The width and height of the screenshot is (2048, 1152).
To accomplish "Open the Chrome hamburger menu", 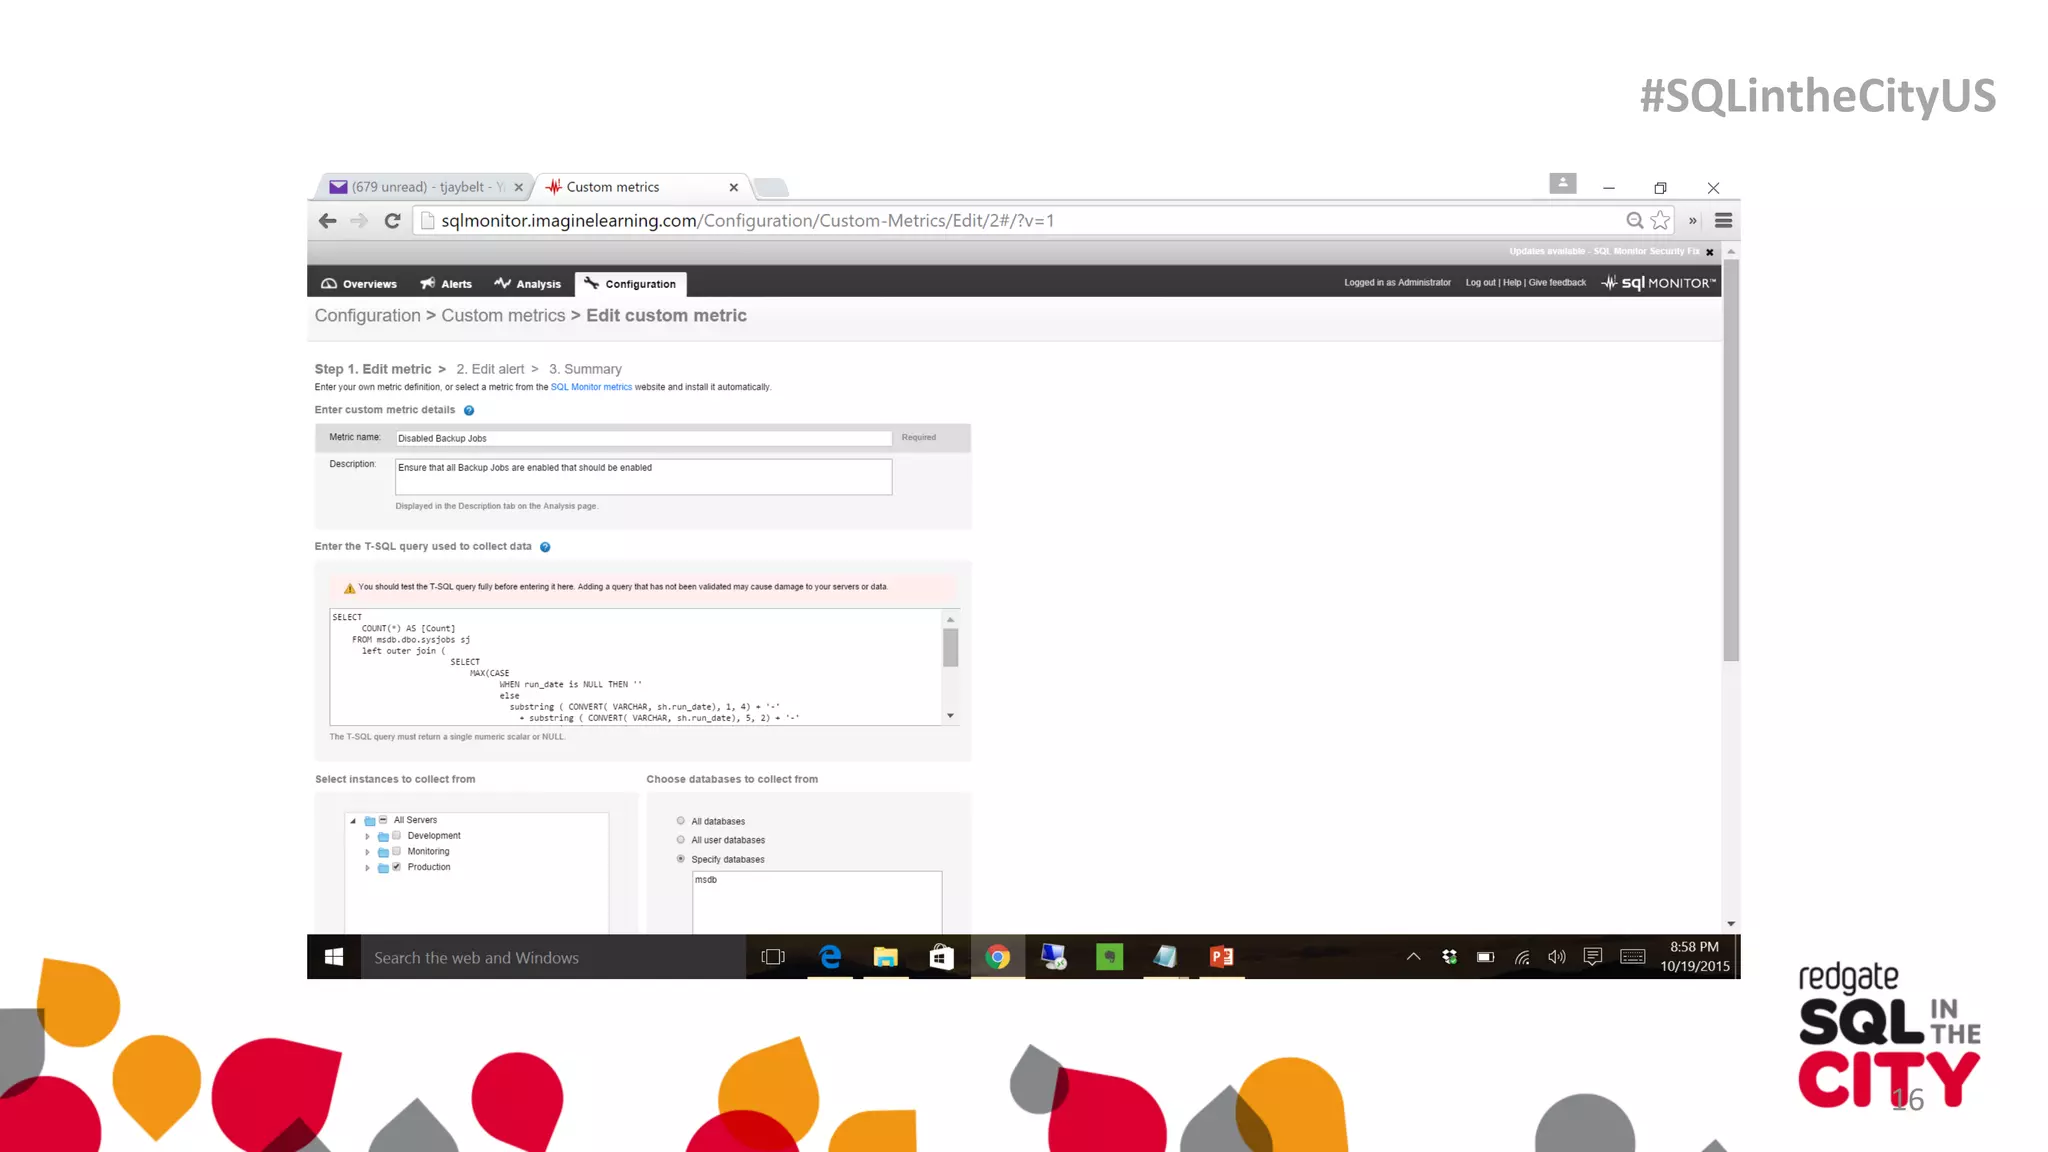I will tap(1723, 220).
